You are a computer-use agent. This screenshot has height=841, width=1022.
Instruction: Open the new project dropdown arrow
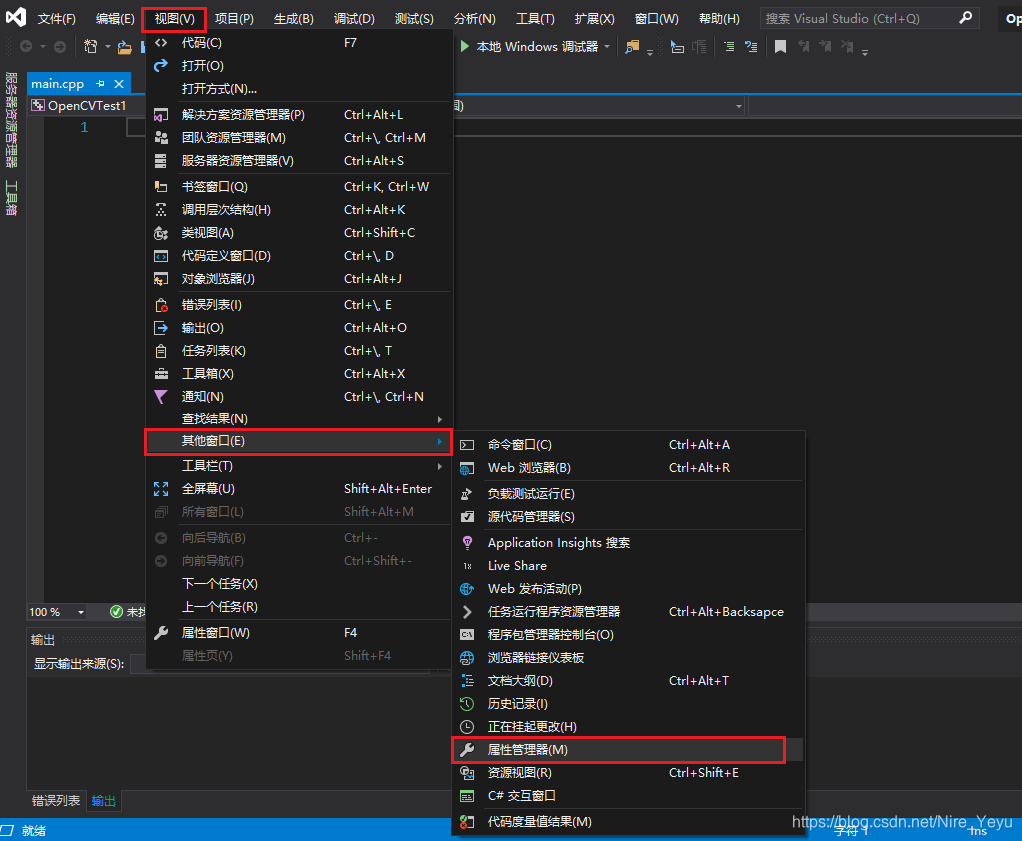coord(108,47)
